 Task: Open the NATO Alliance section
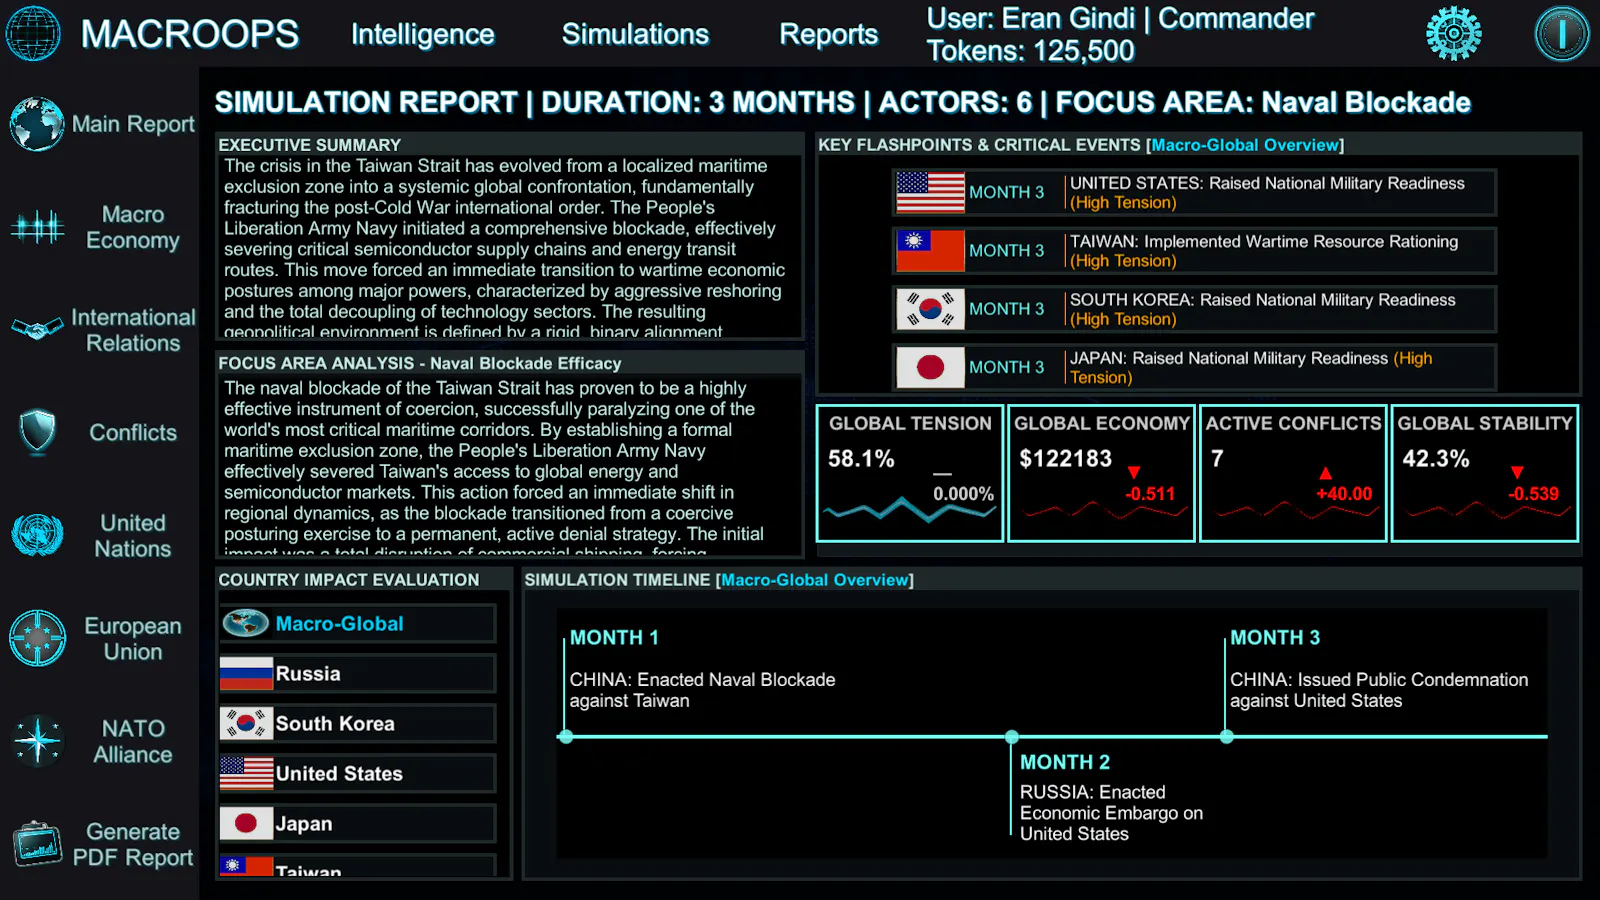133,741
